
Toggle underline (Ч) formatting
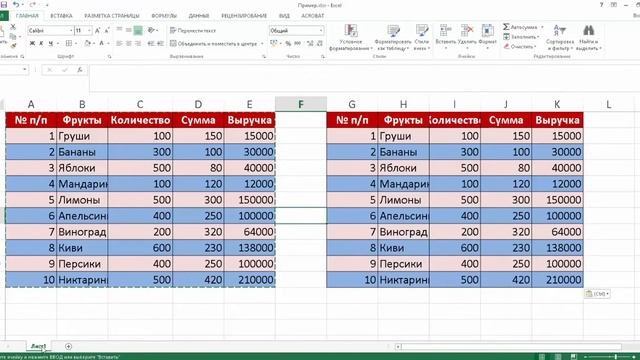click(51, 43)
